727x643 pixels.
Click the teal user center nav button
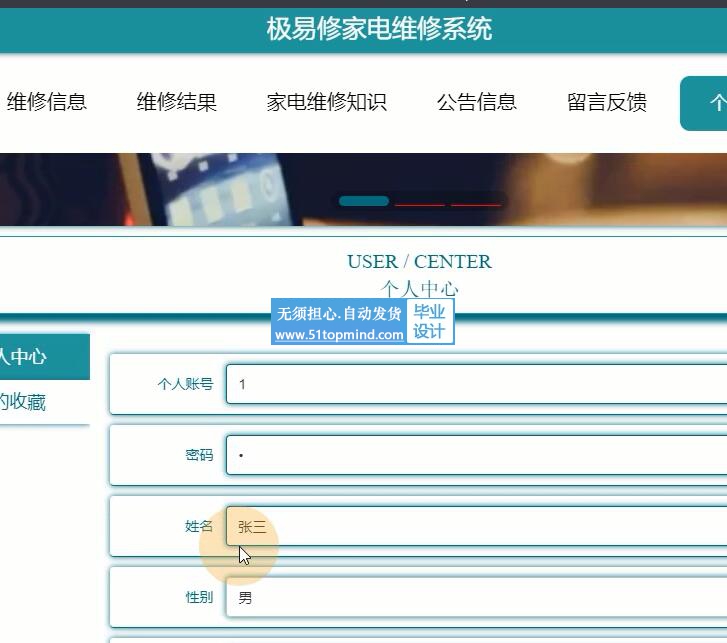(703, 103)
